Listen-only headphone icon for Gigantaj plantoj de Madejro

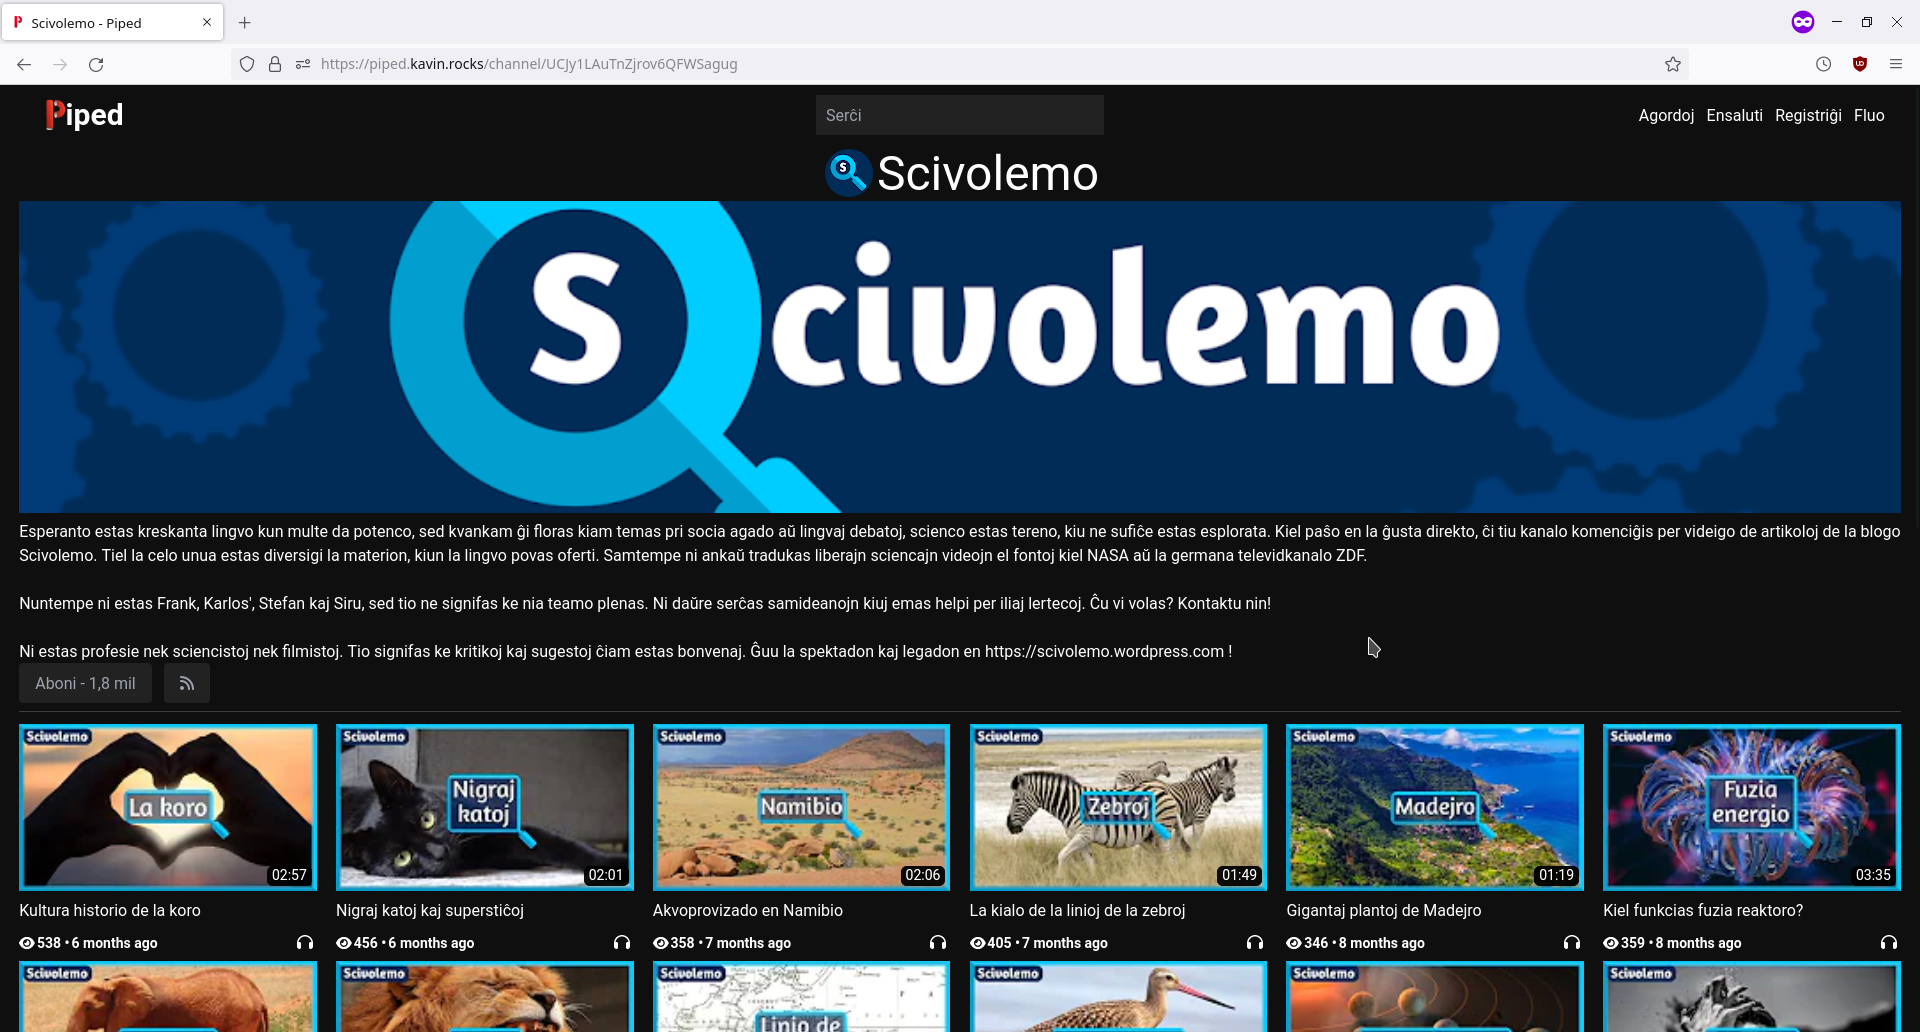(1572, 943)
